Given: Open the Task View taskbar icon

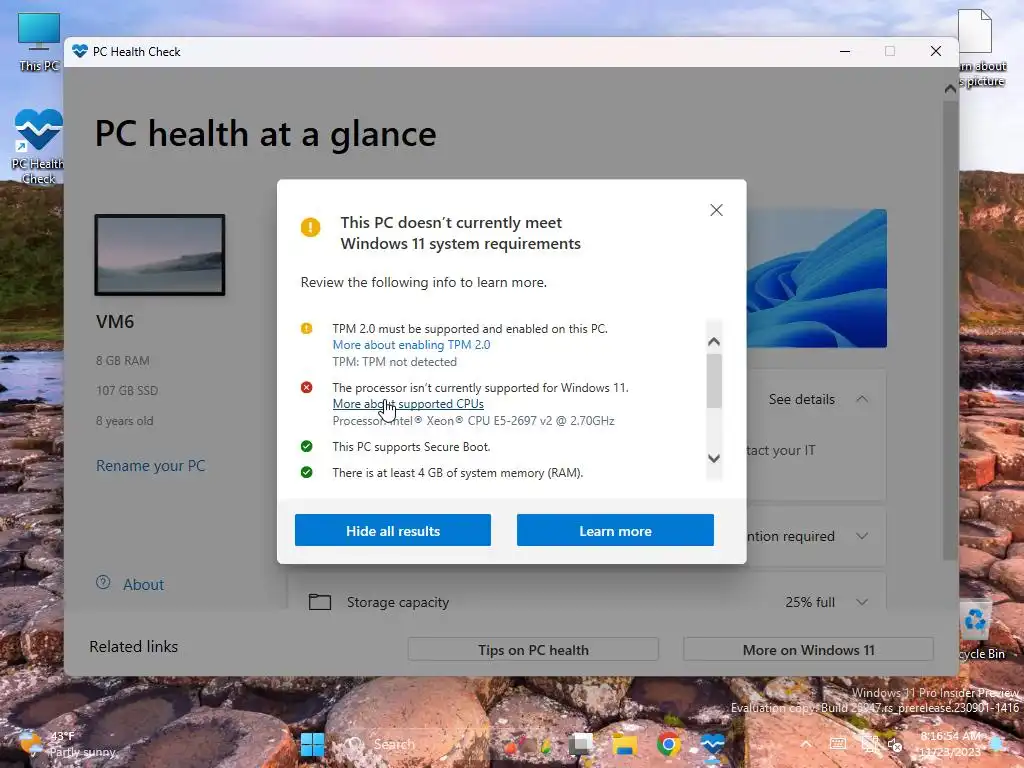Looking at the screenshot, I should tap(581, 744).
